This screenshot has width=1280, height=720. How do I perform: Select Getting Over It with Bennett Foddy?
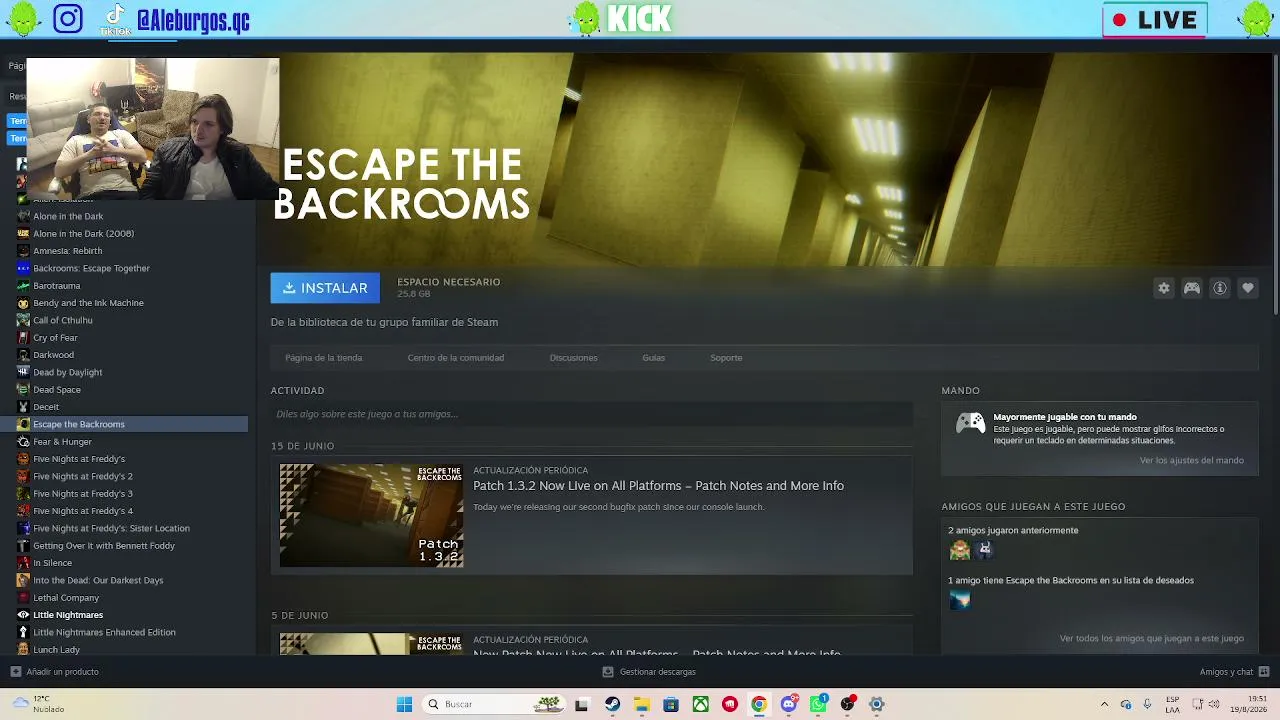[x=104, y=546]
